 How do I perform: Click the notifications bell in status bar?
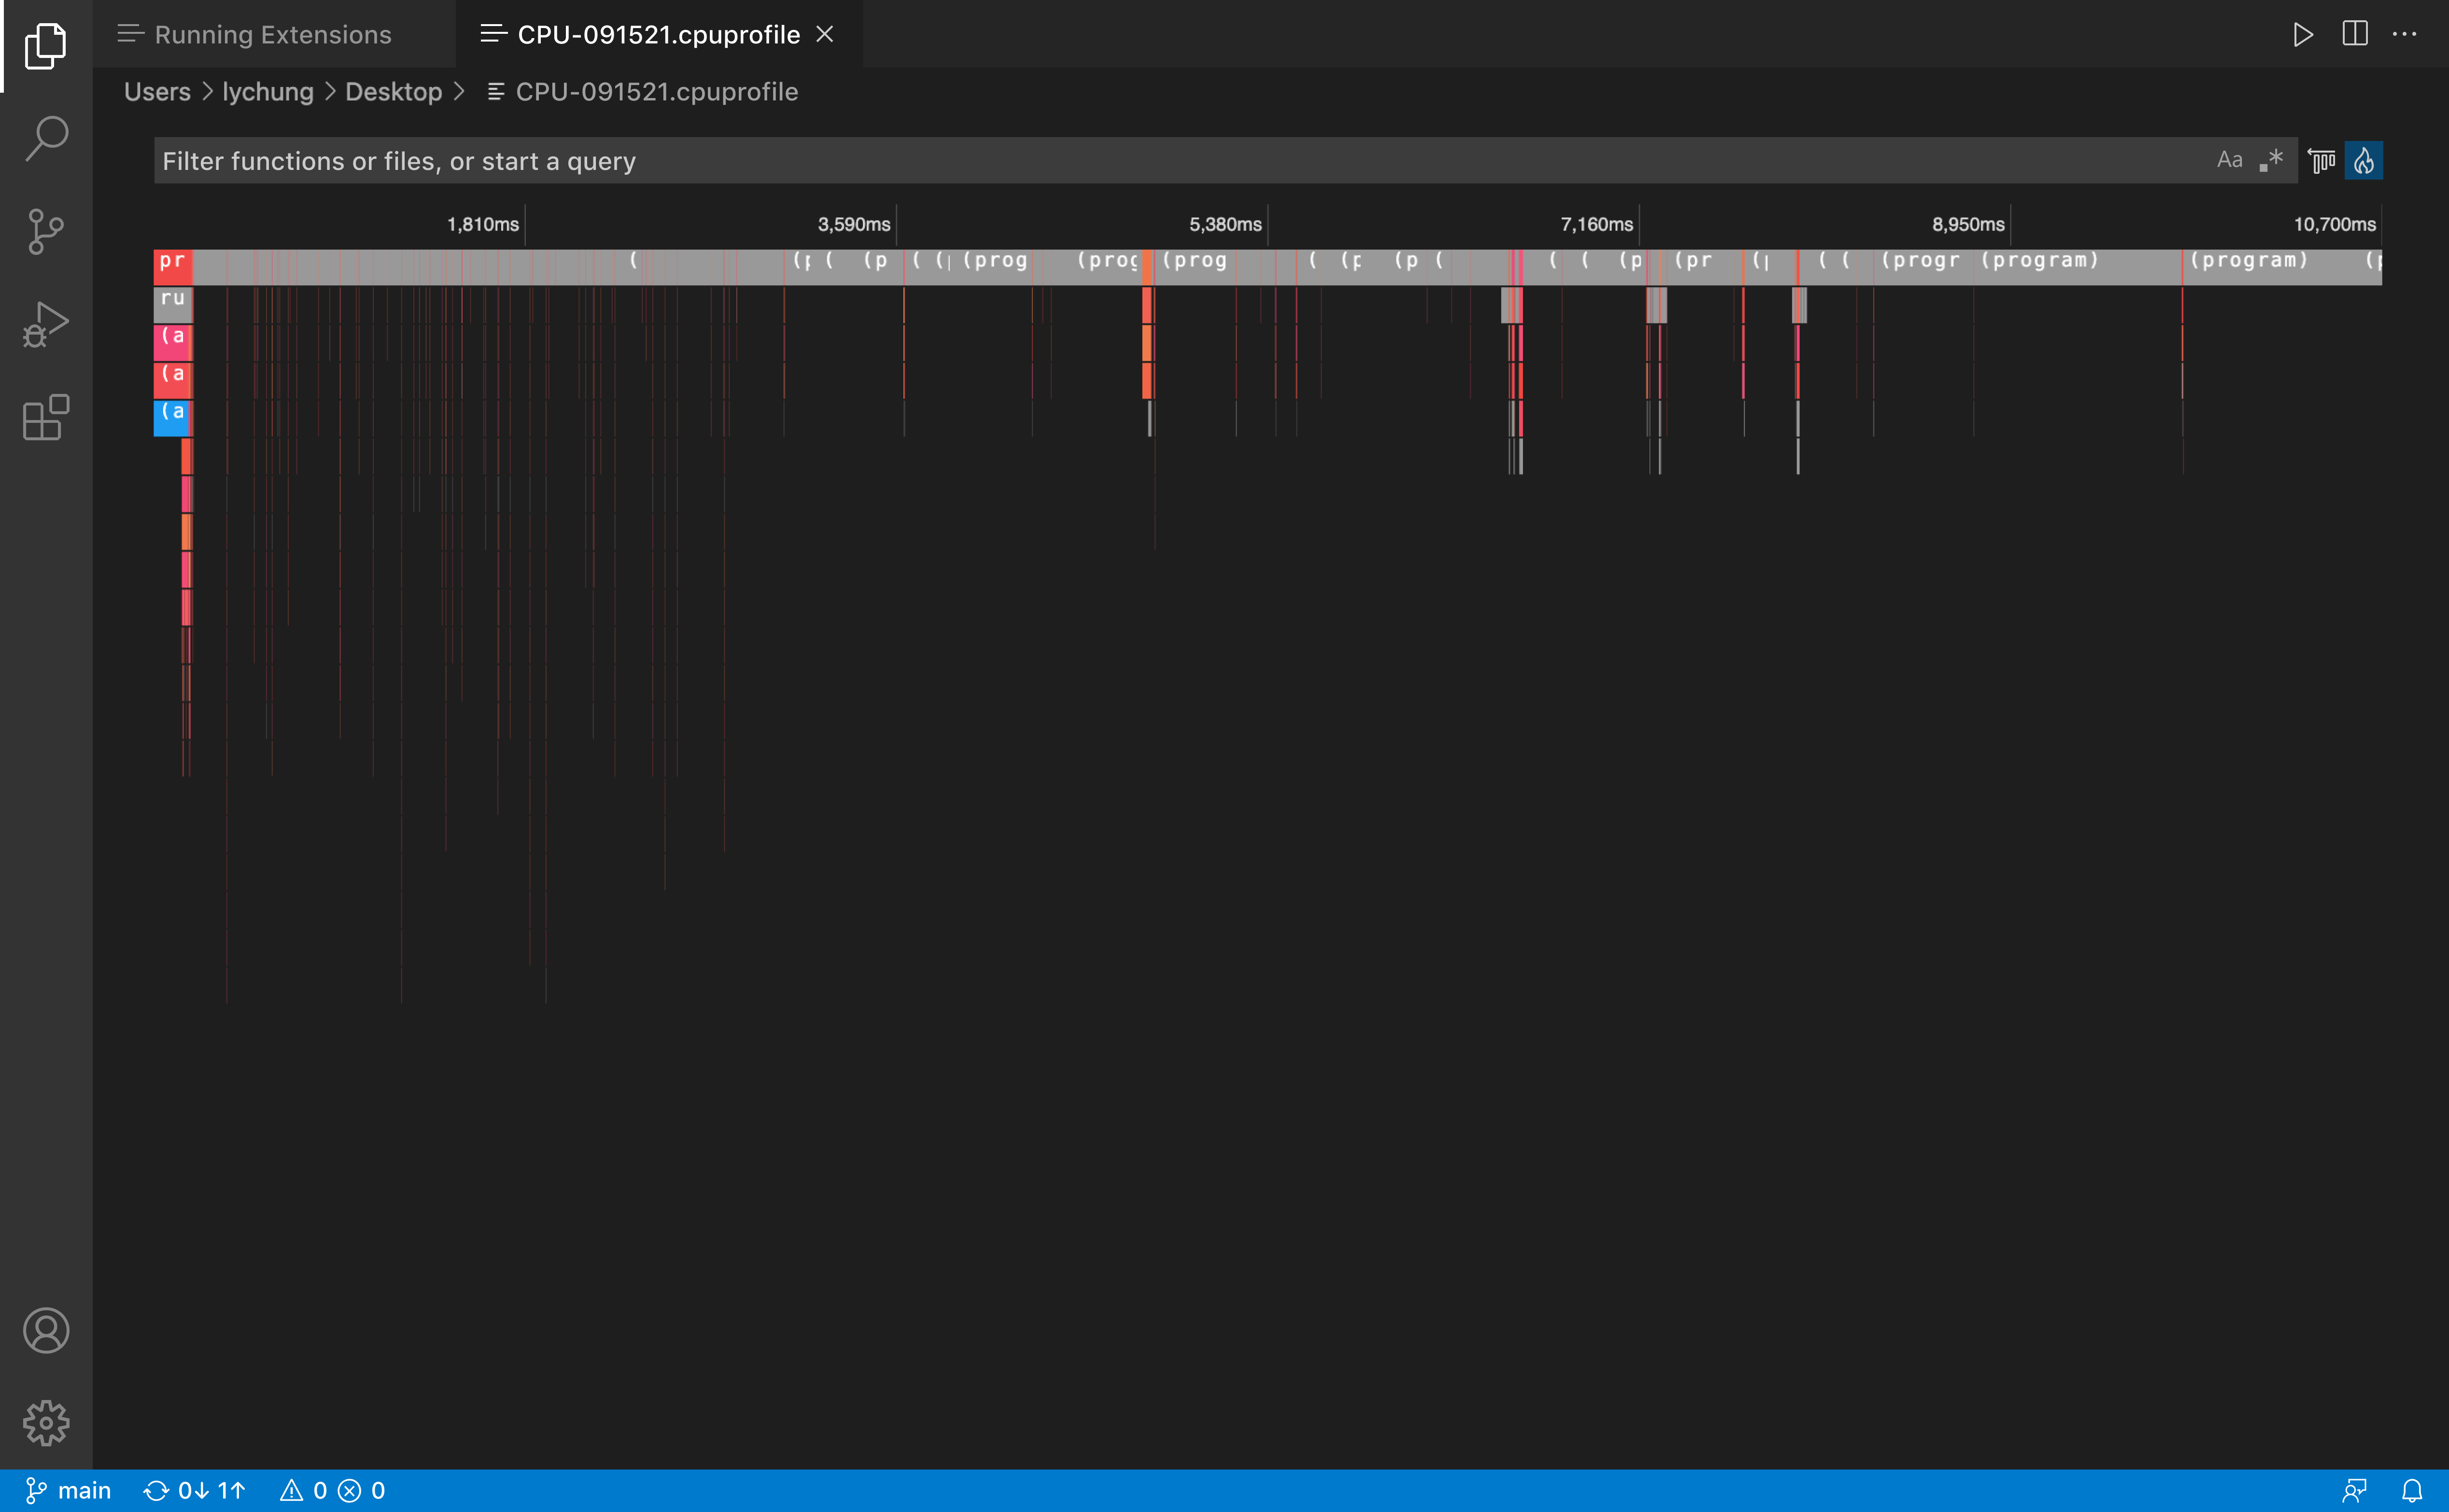tap(2412, 1491)
